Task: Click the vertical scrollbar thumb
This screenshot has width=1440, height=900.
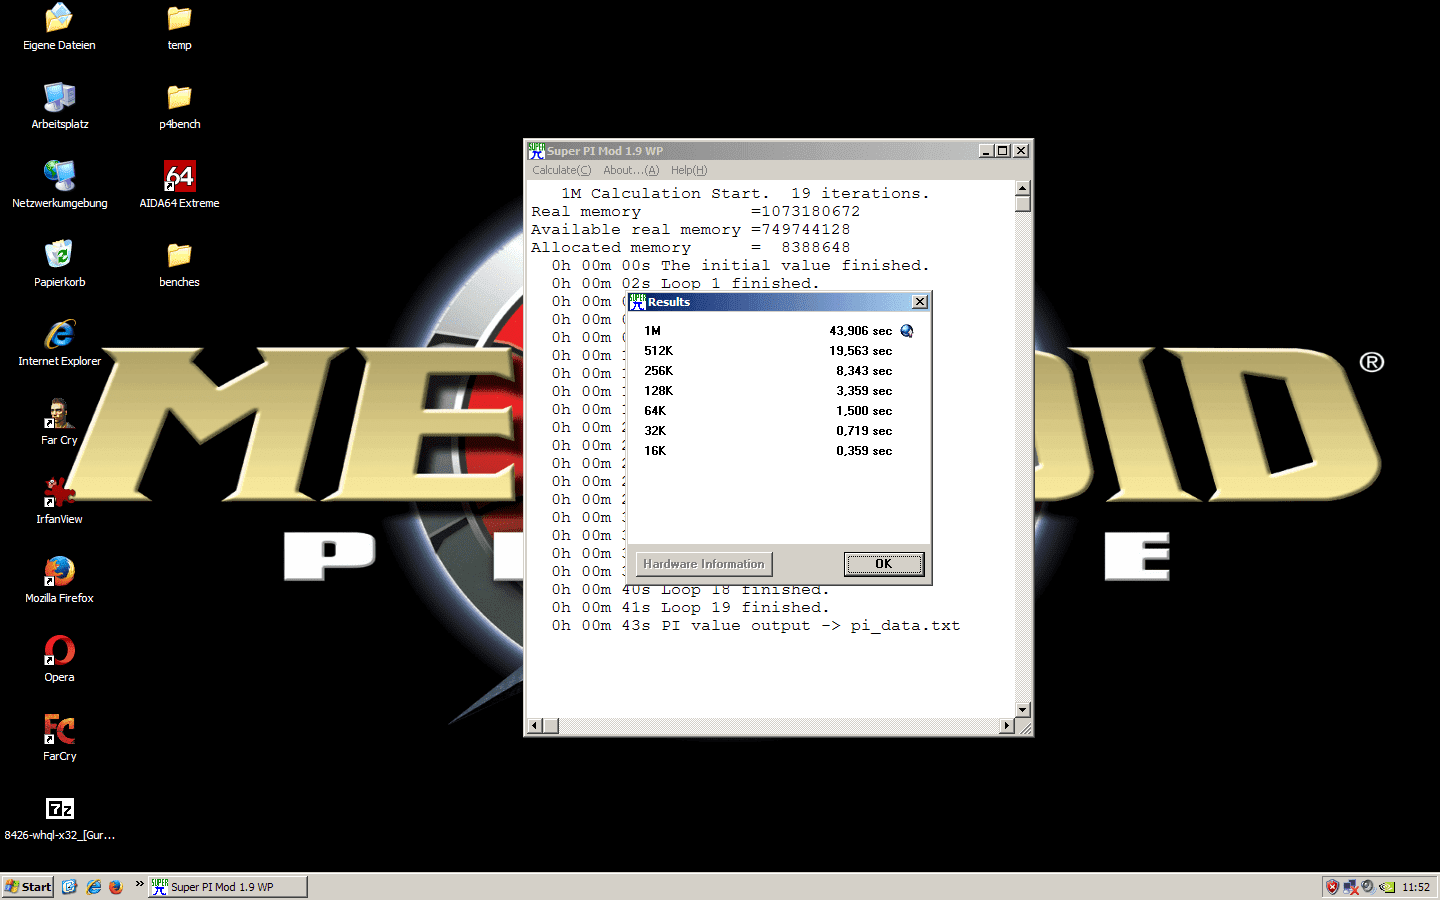Action: (1022, 204)
